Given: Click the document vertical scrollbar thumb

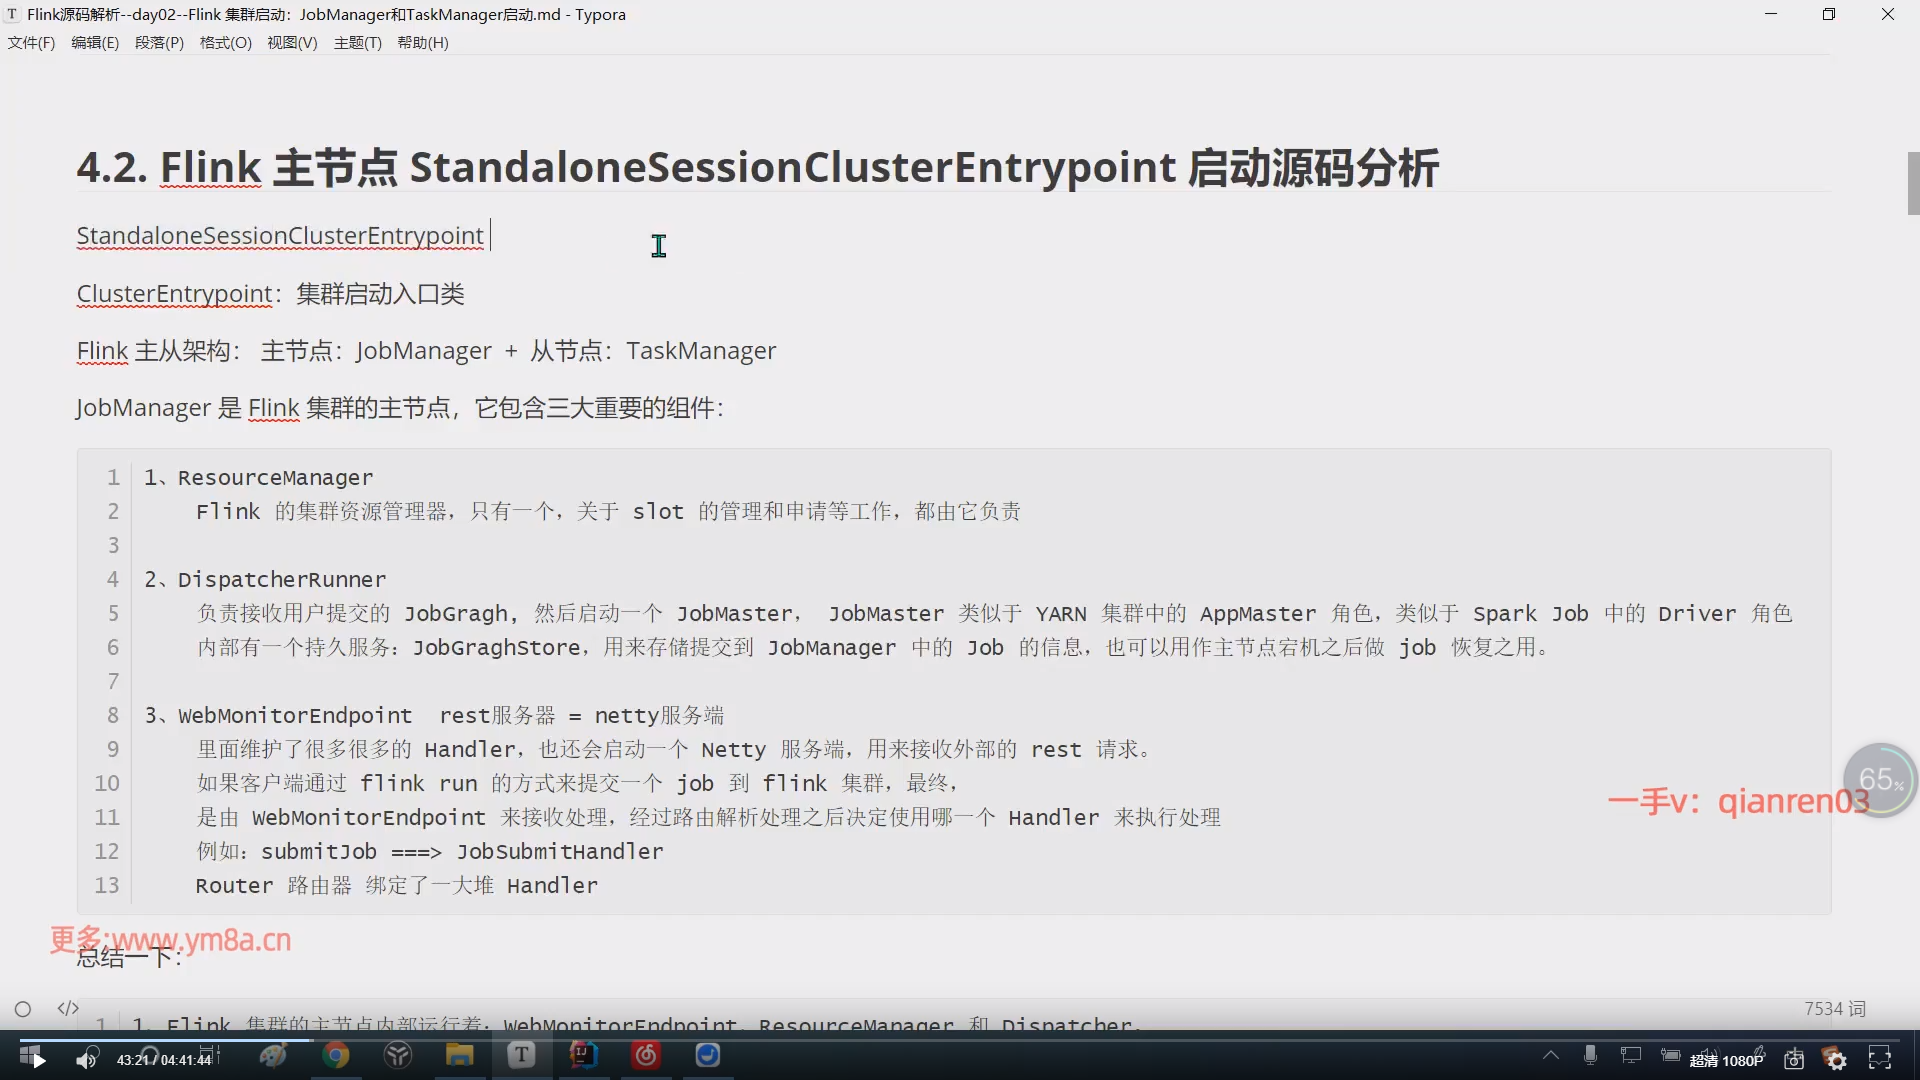Looking at the screenshot, I should (x=1913, y=183).
